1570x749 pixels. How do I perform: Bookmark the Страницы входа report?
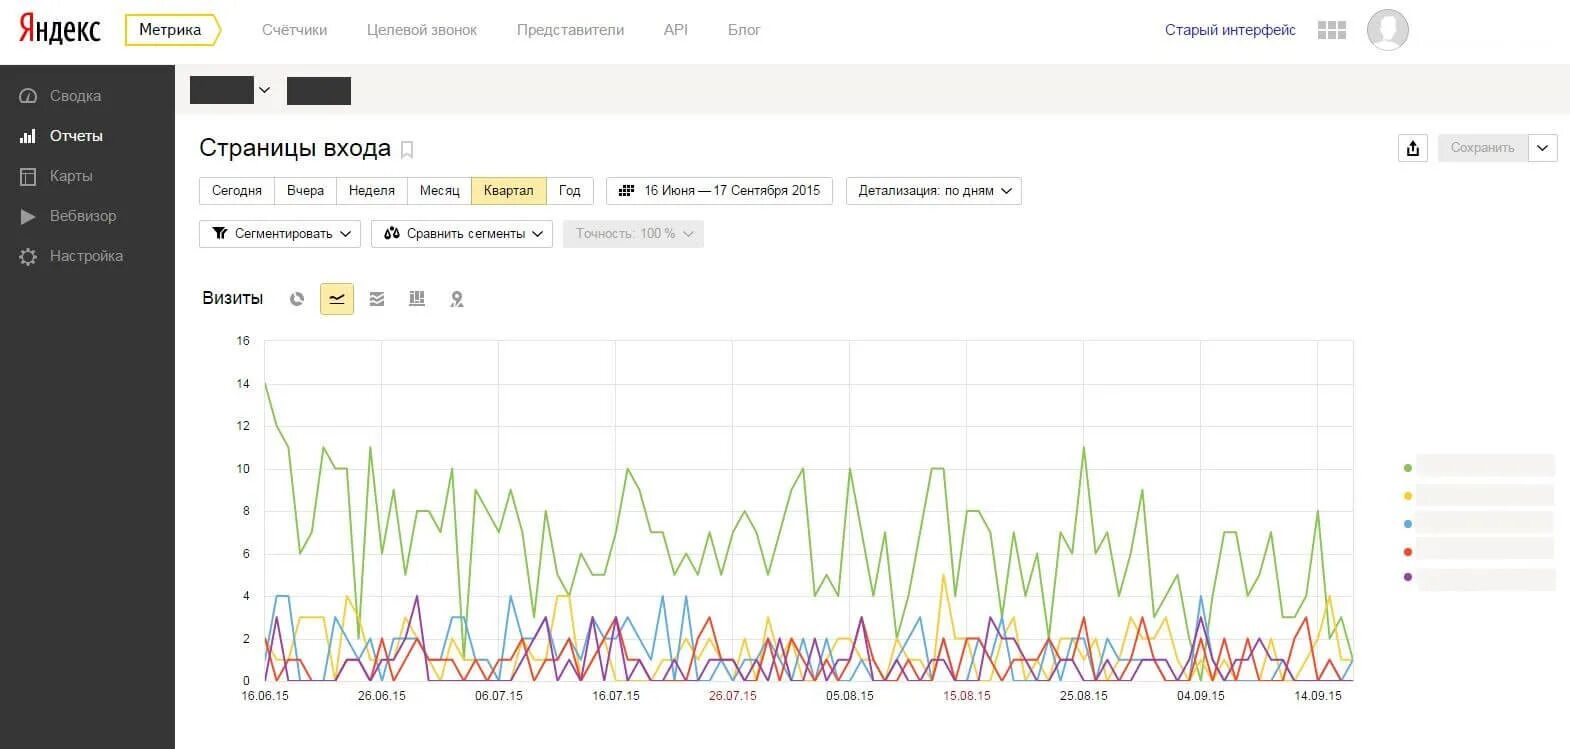point(407,150)
